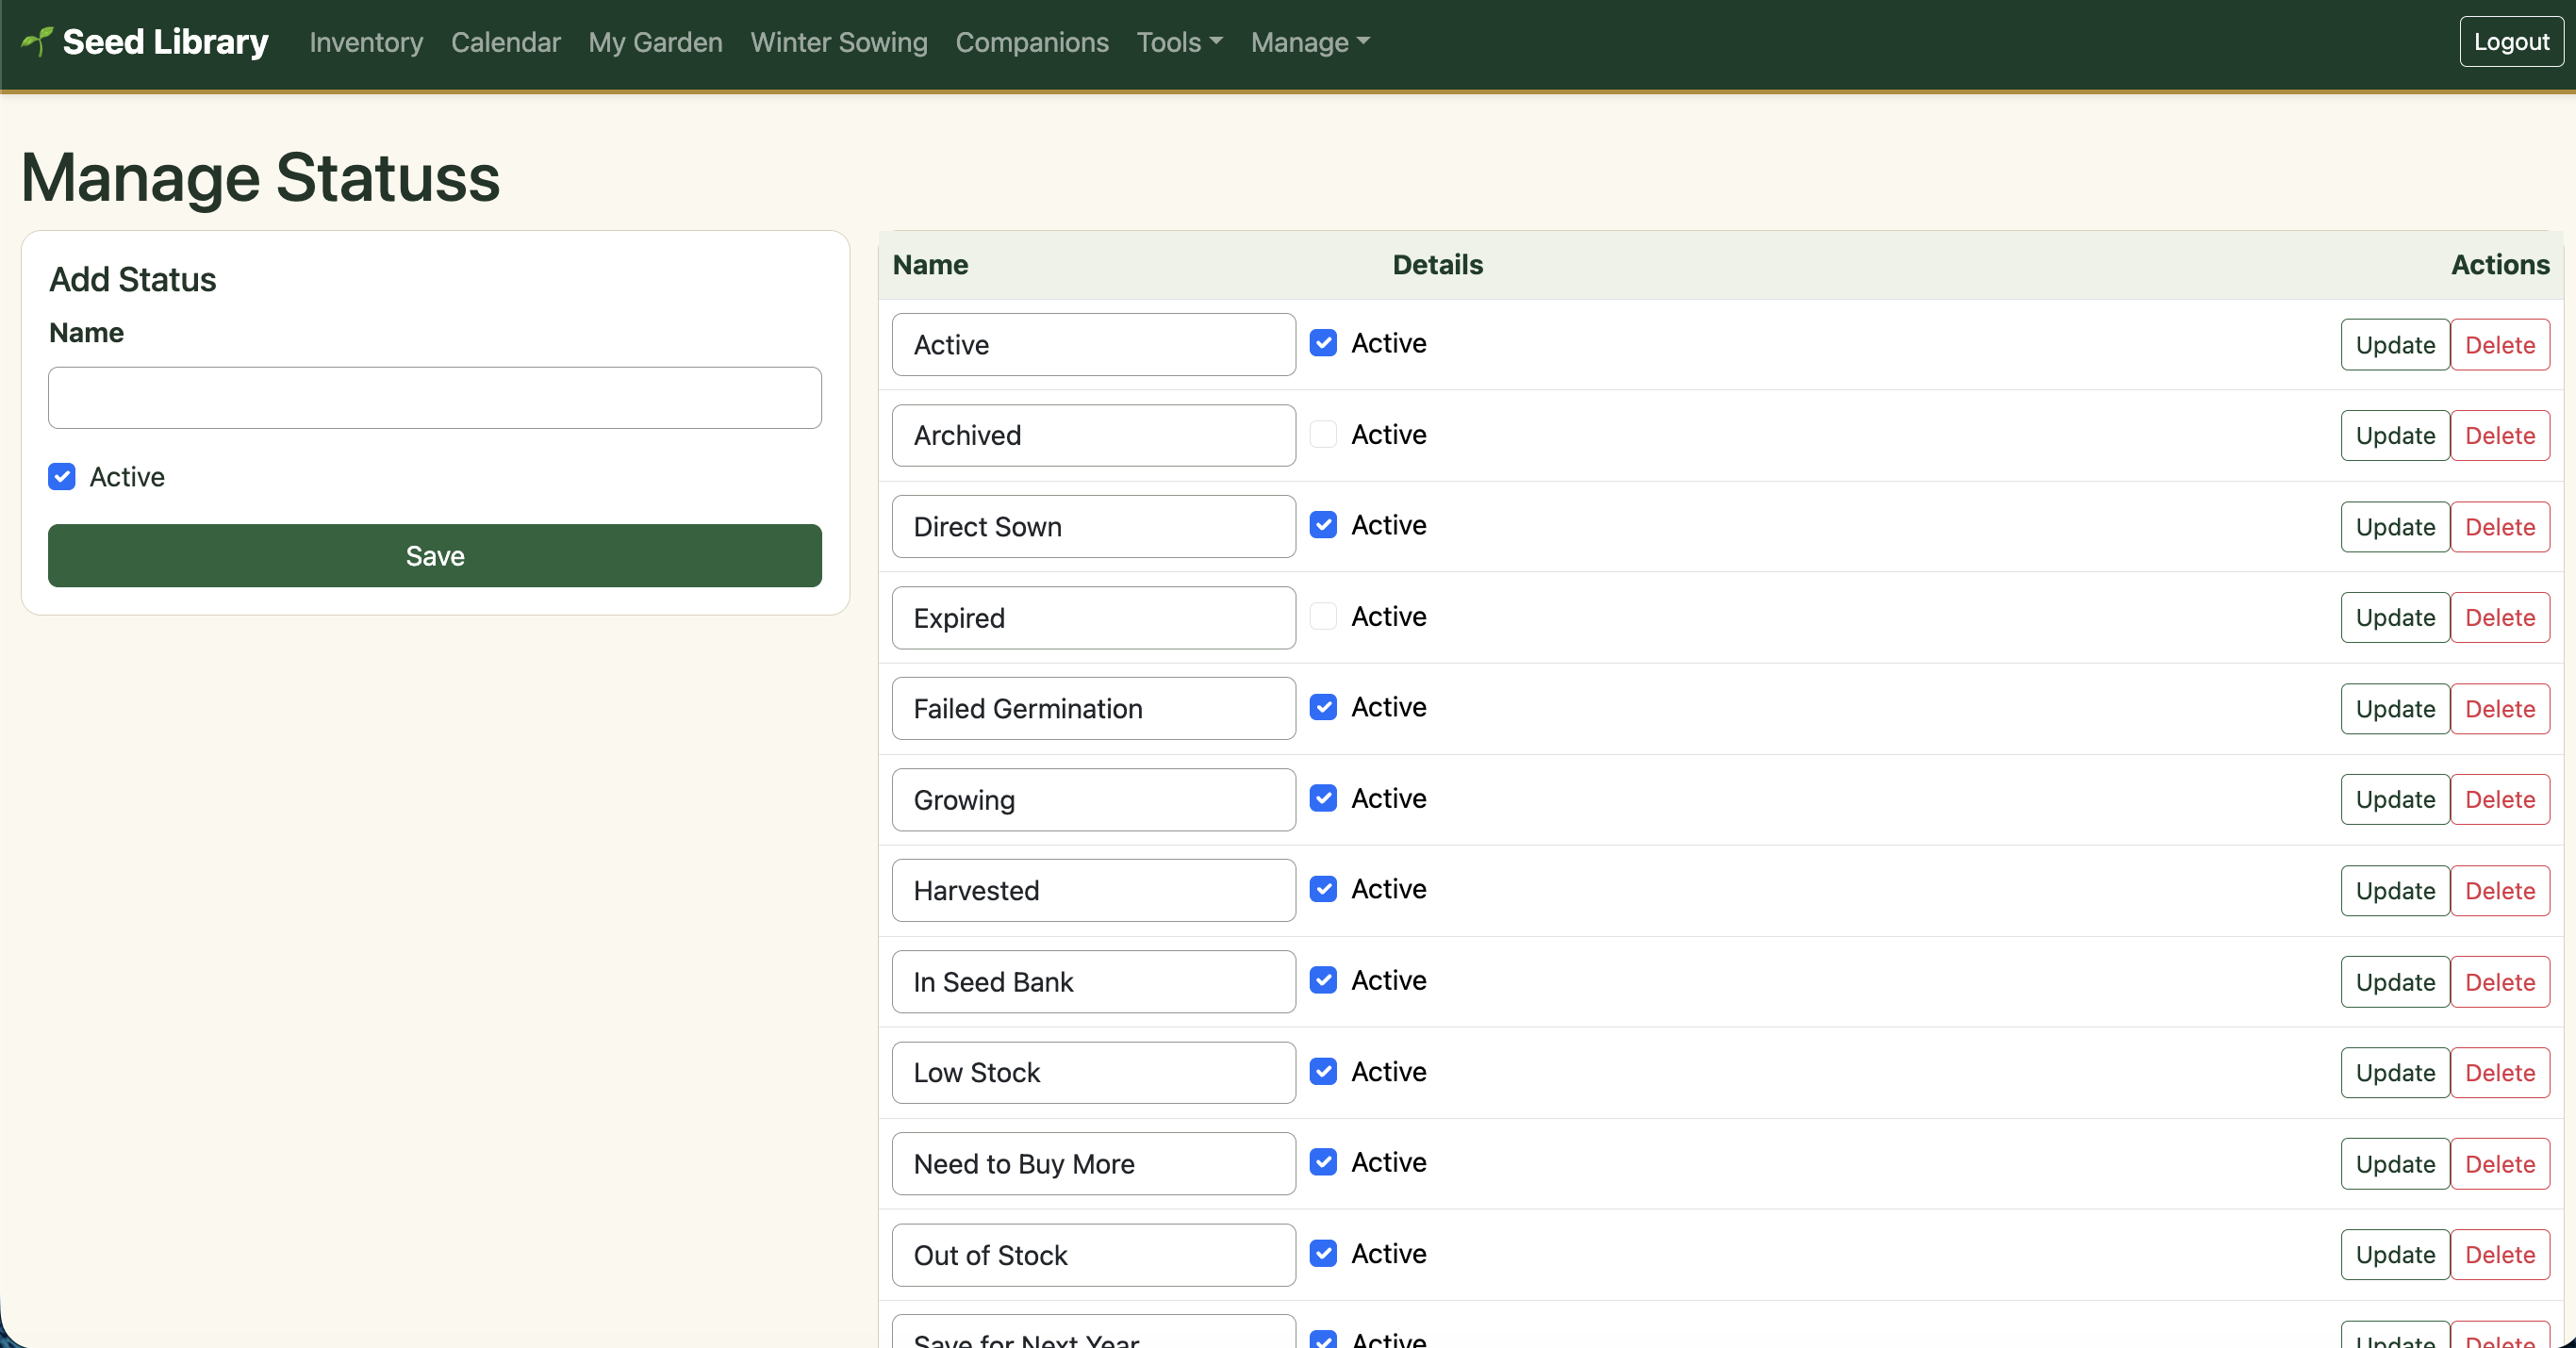Screen dimensions: 2576x1348
Task: Update the Growing status
Action: coord(2394,800)
